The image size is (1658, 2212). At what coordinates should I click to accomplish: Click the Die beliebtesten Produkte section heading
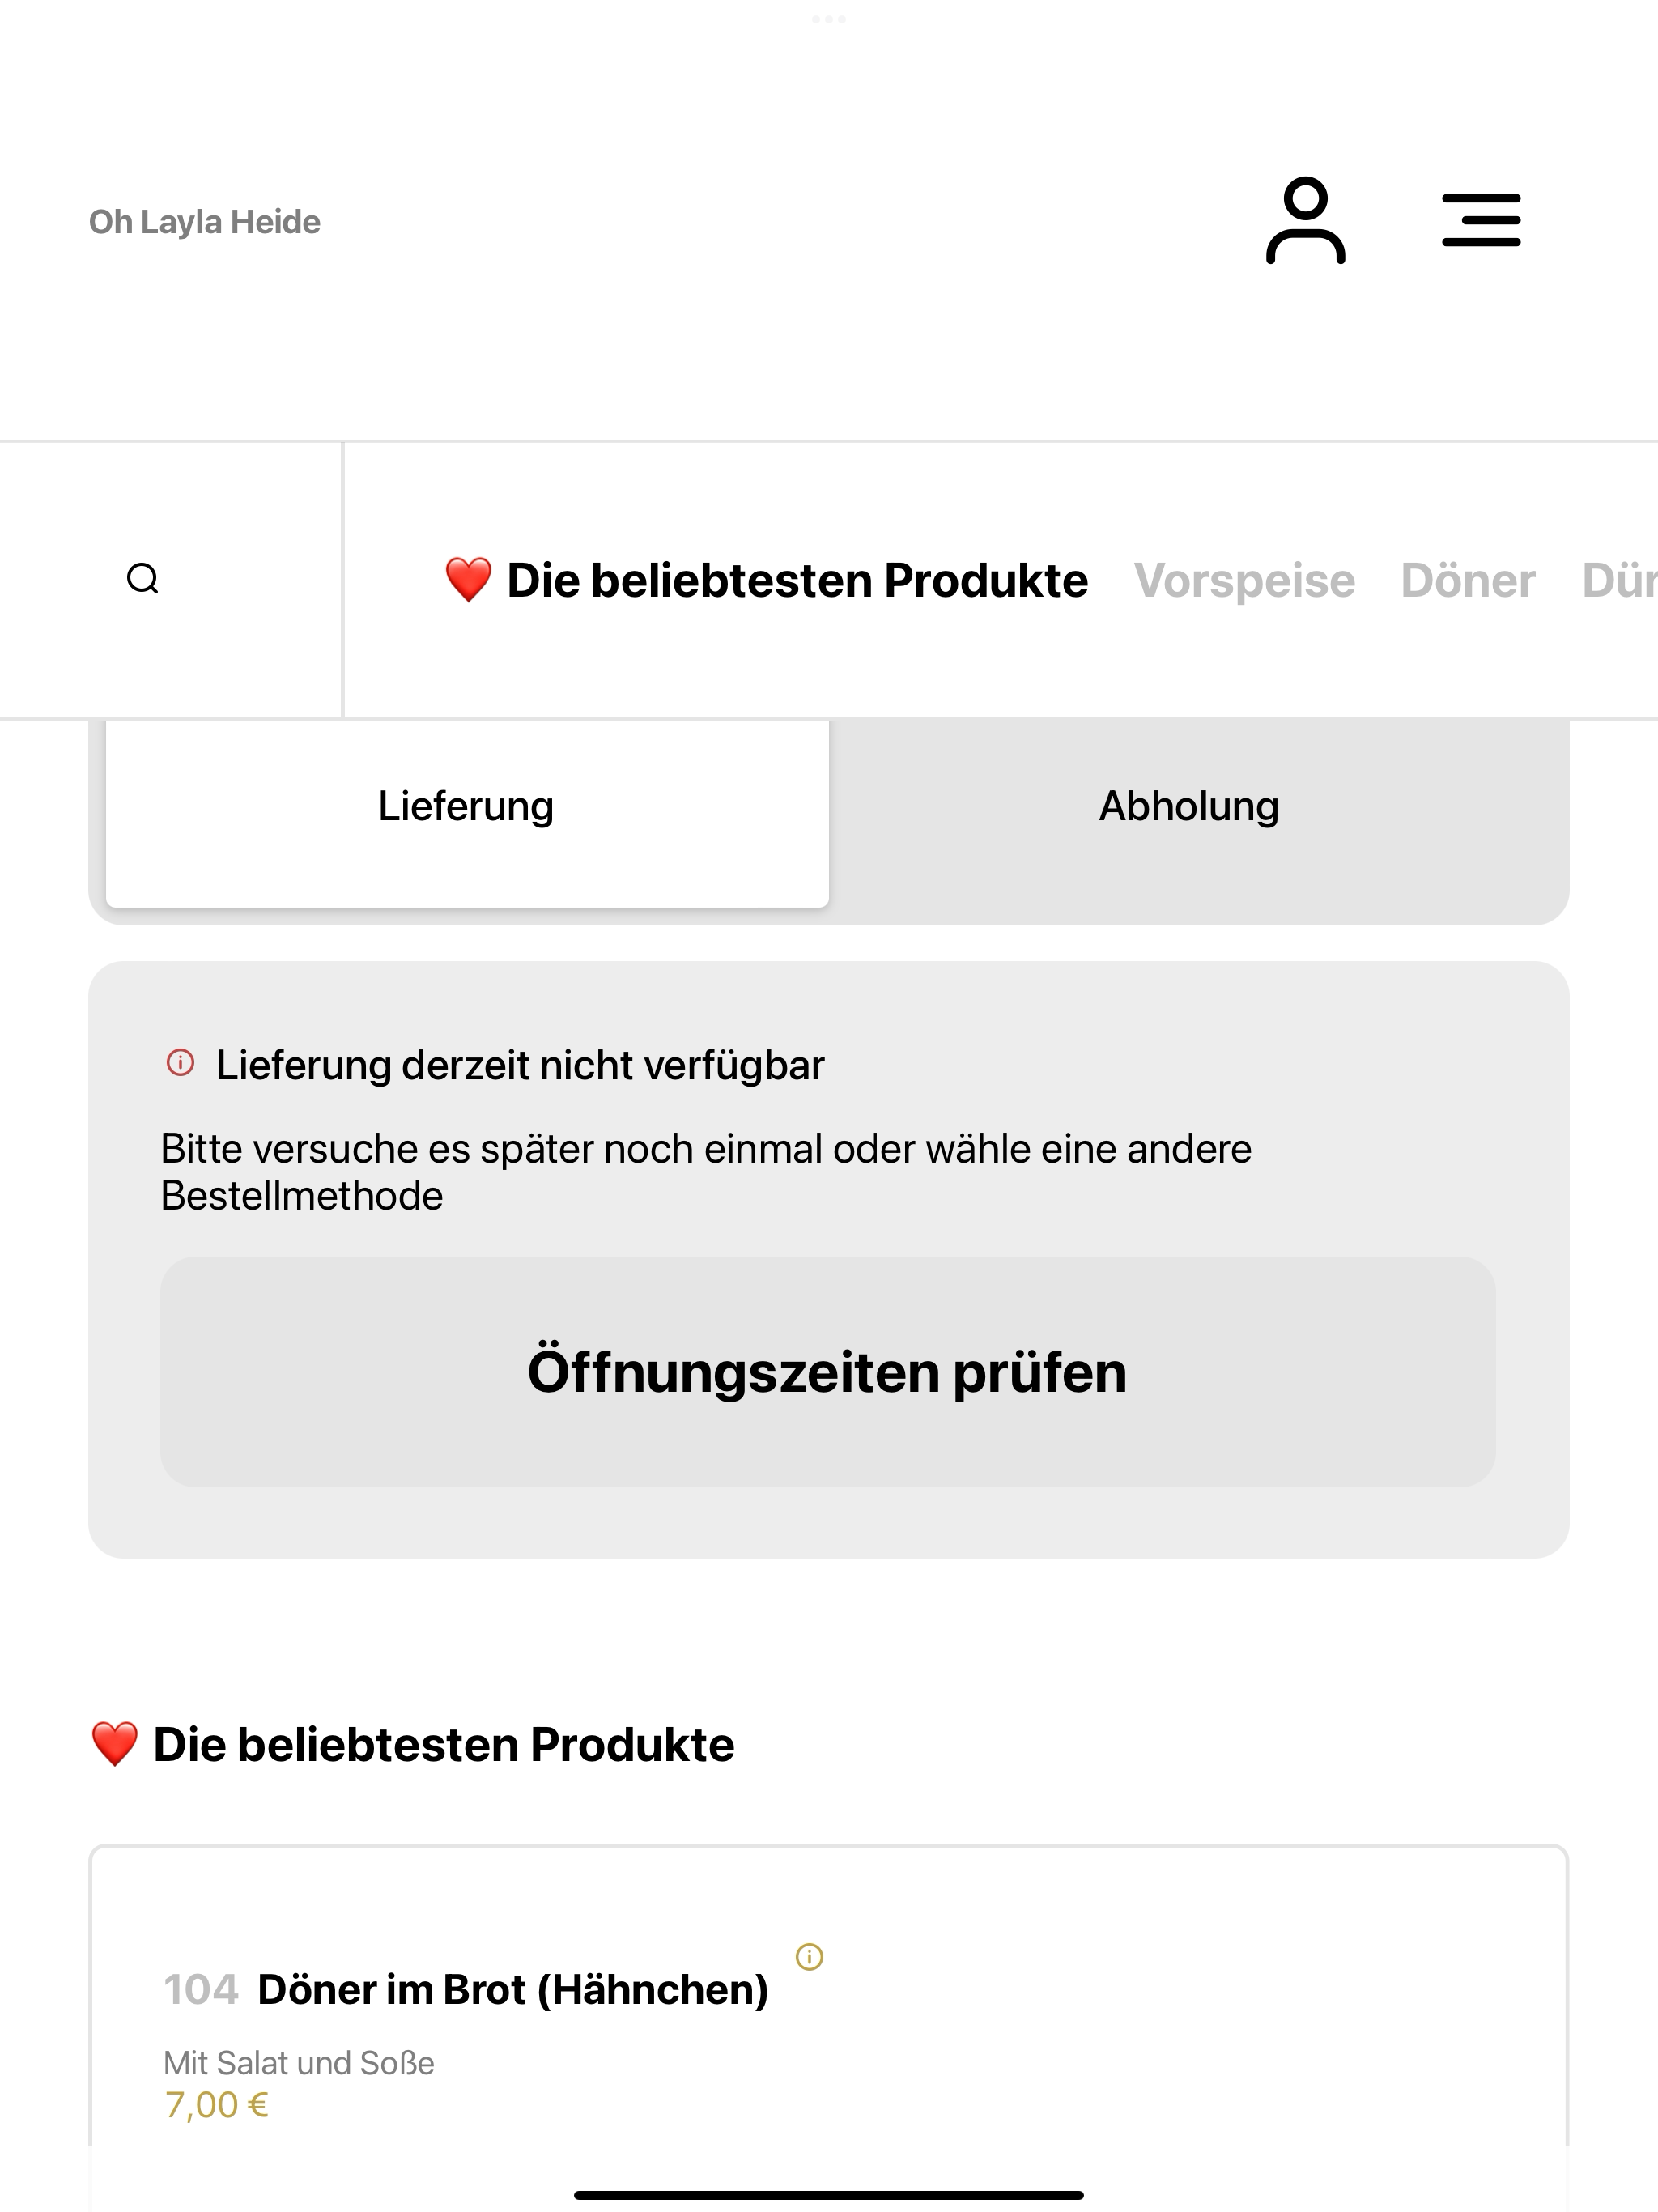pos(412,1744)
